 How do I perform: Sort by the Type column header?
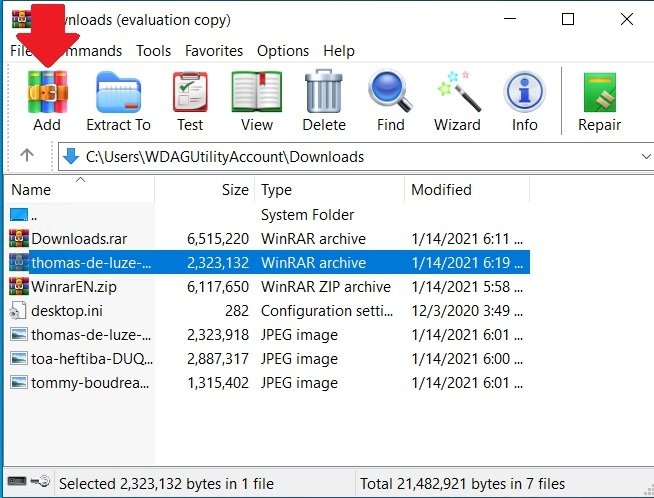point(330,190)
